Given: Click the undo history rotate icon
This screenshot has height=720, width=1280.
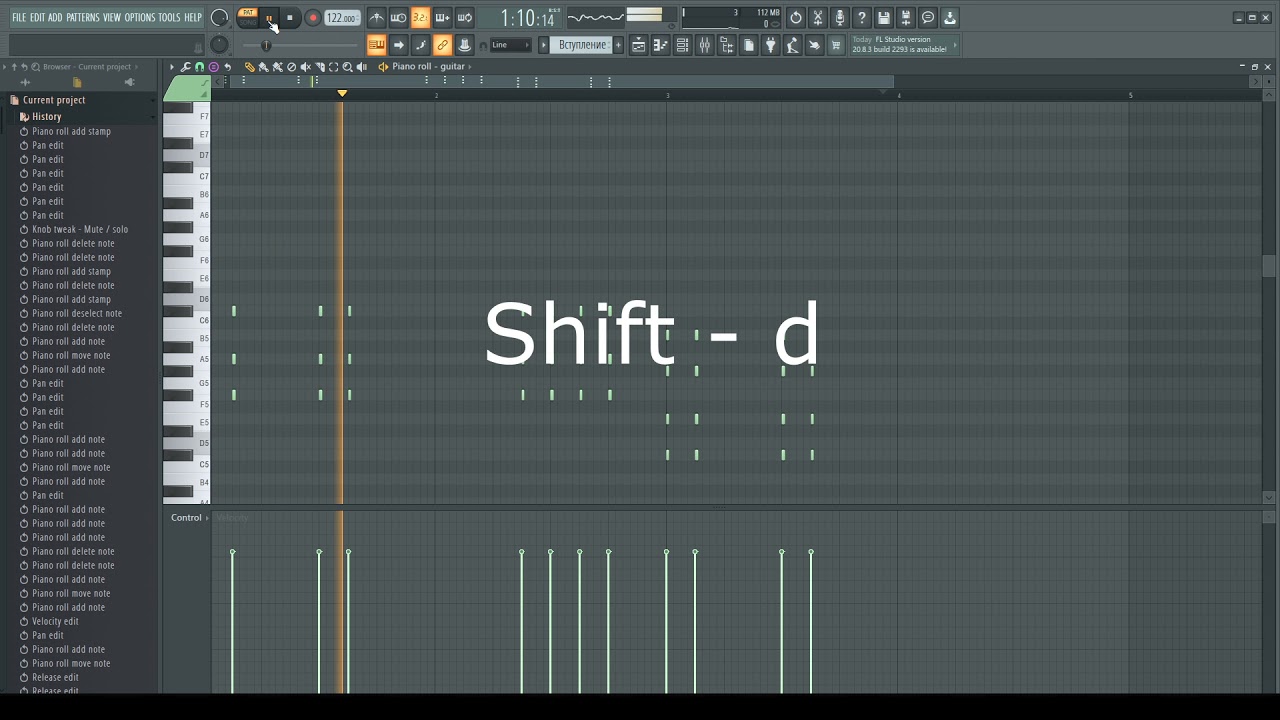Looking at the screenshot, I should coord(796,18).
